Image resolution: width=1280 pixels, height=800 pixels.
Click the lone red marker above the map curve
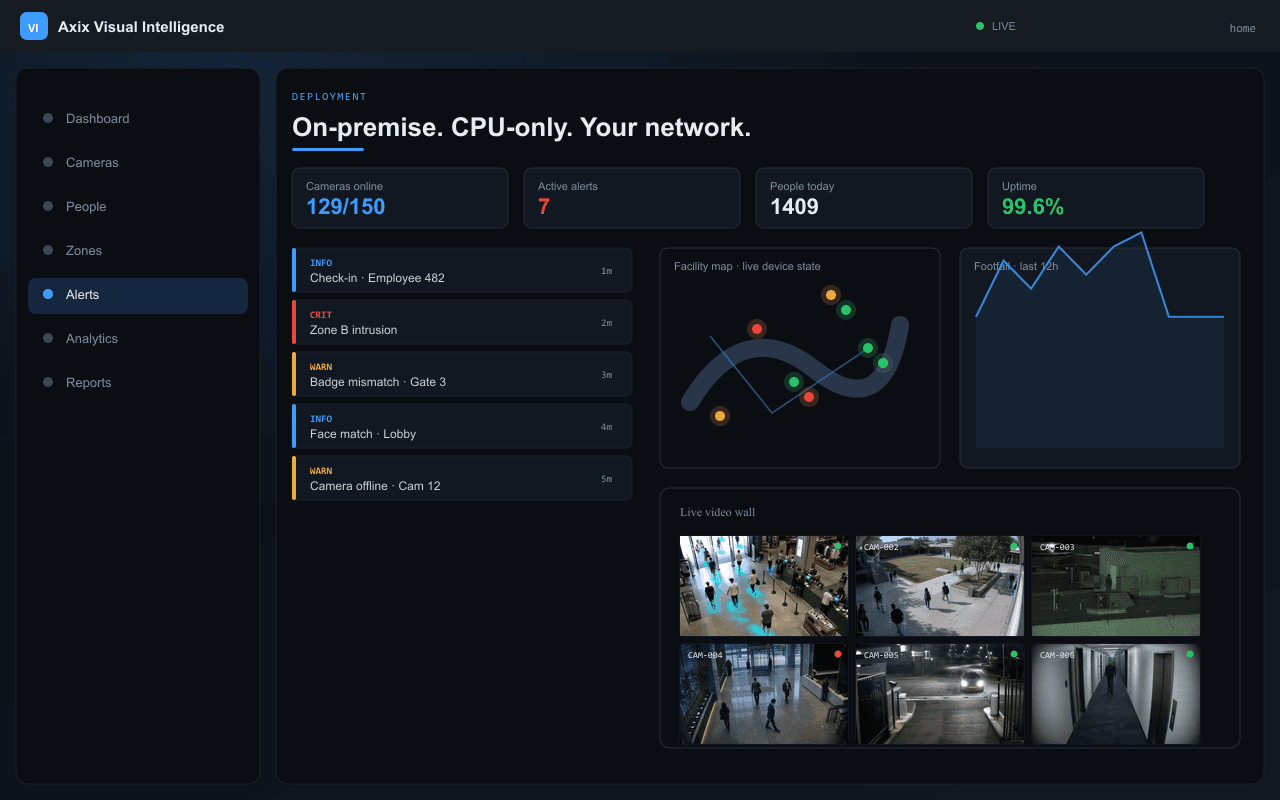[x=757, y=329]
